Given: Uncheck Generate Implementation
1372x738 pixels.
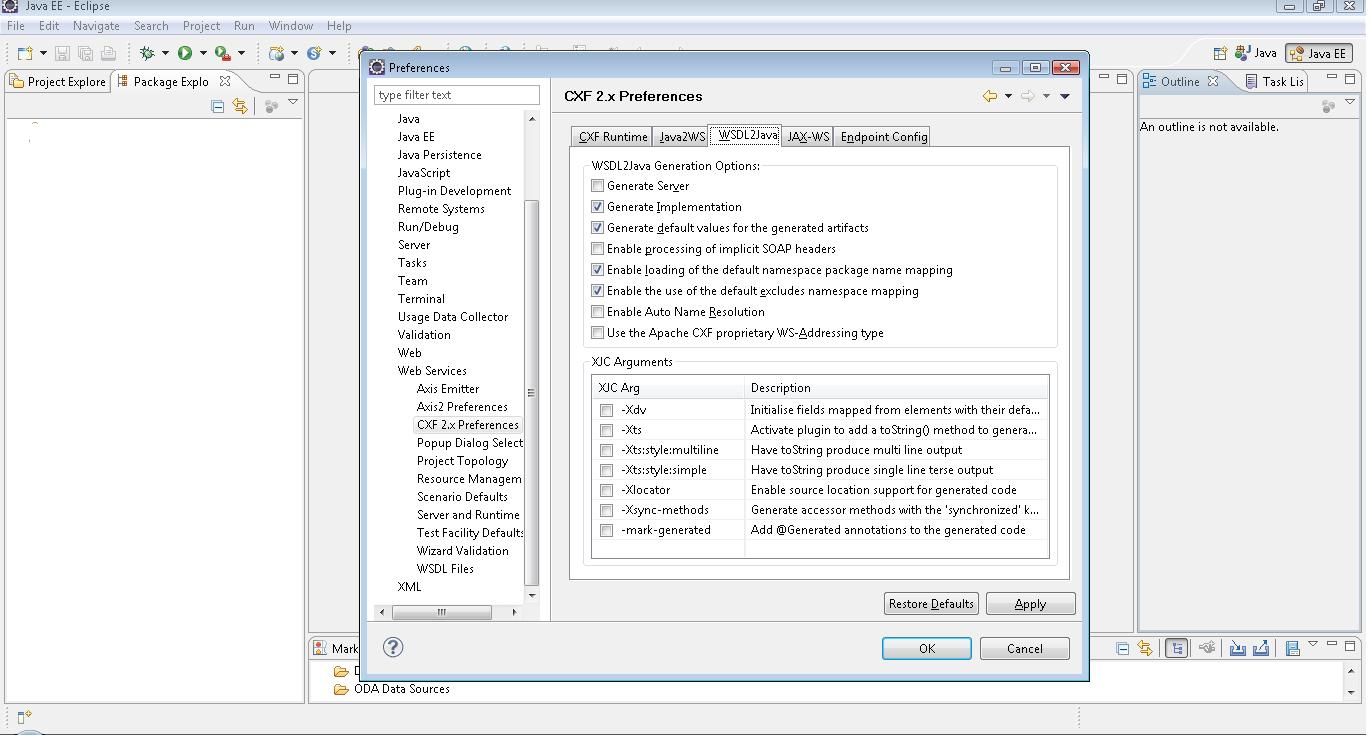Looking at the screenshot, I should (x=598, y=207).
